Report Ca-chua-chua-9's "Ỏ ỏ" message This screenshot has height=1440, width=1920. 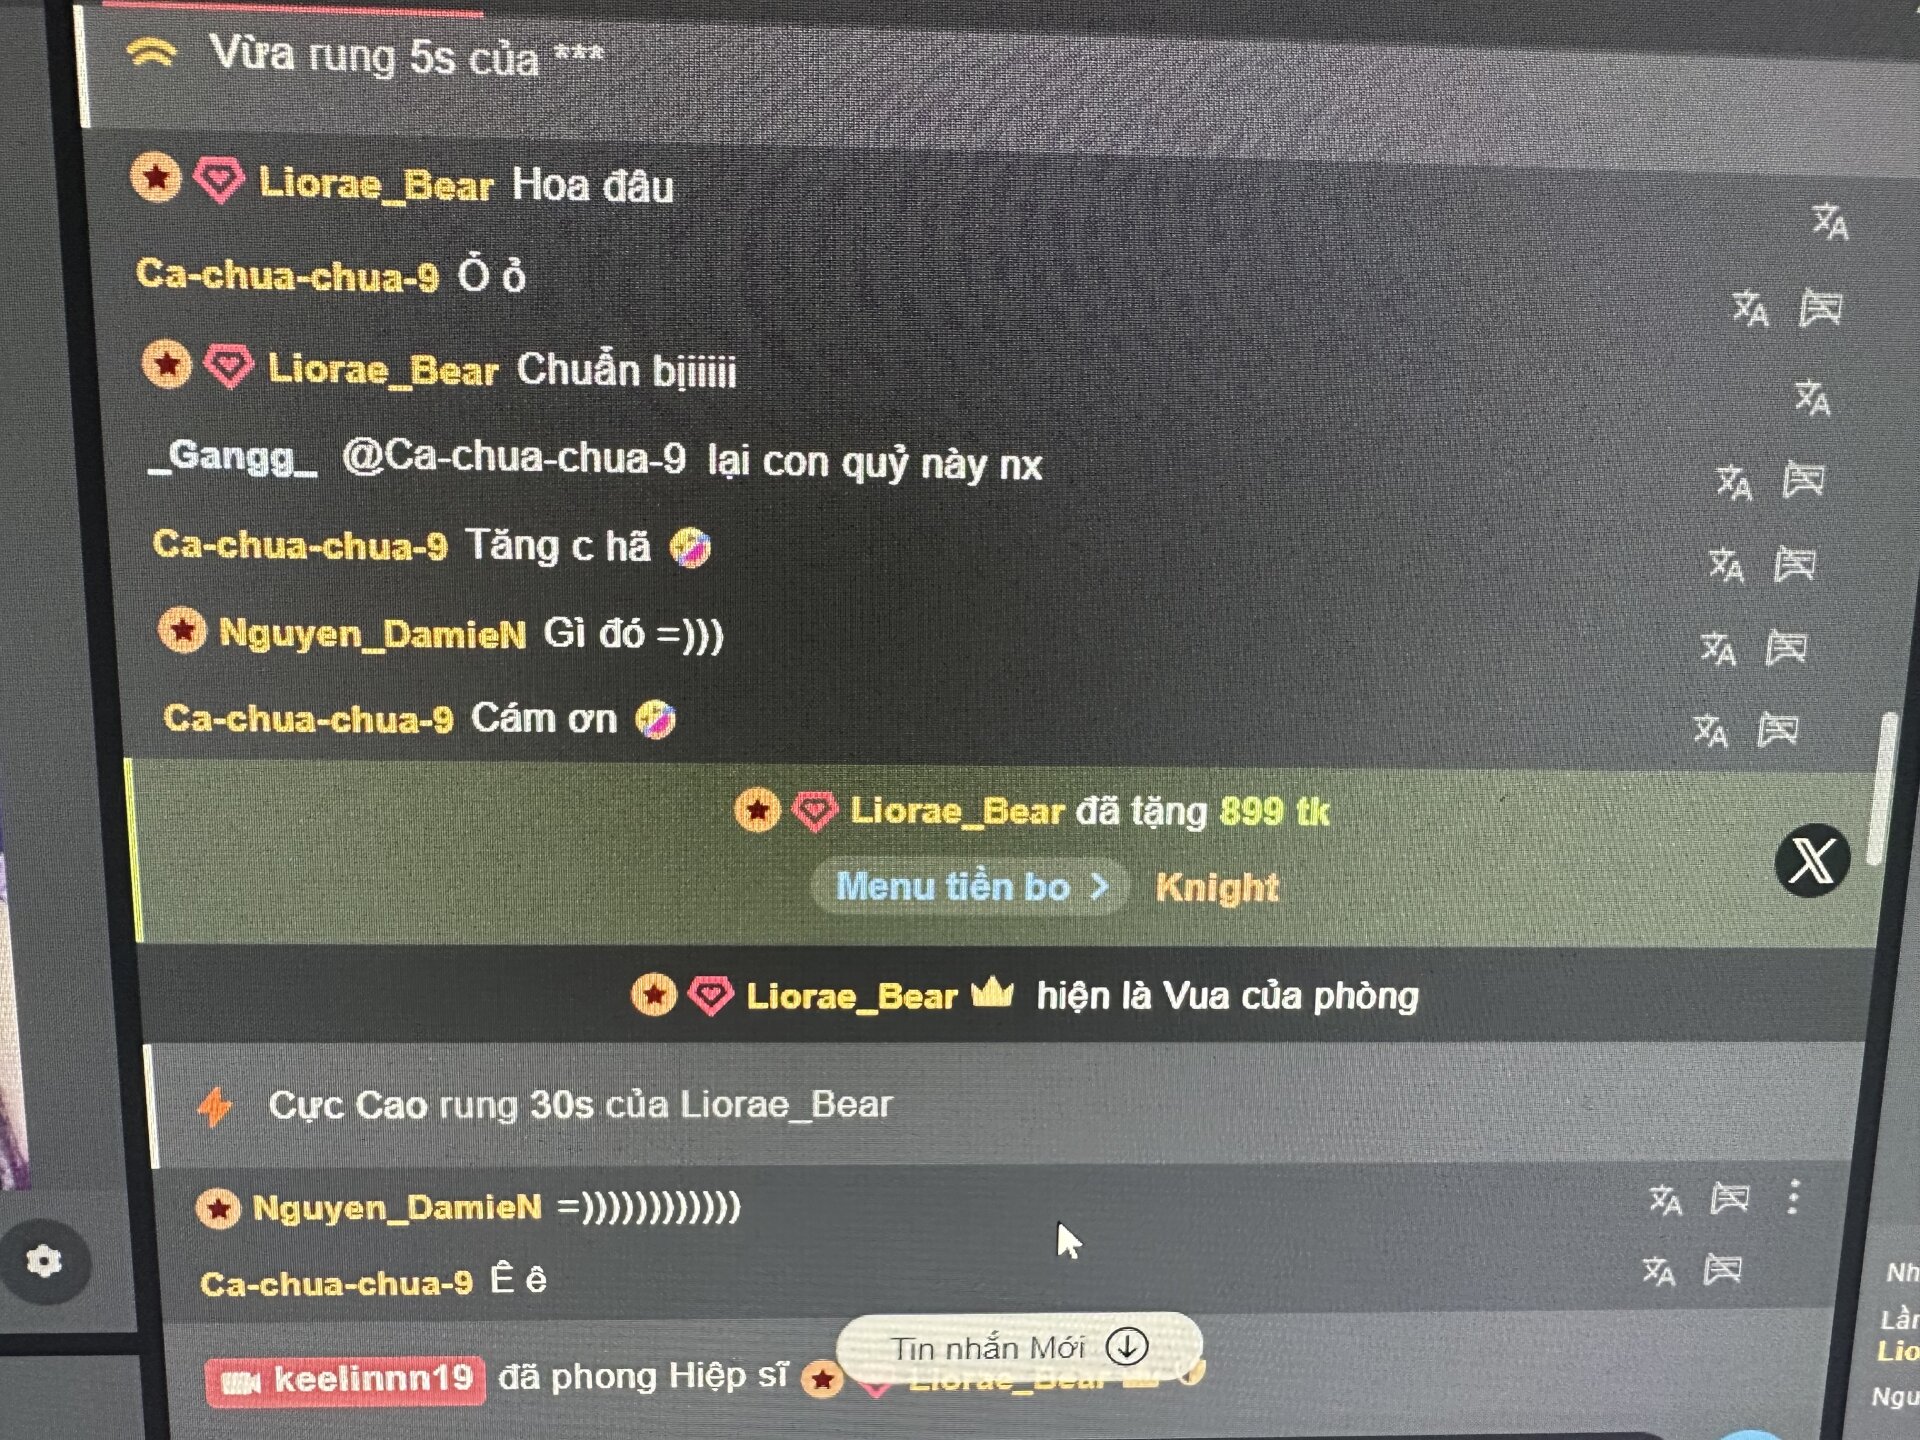pos(1820,308)
